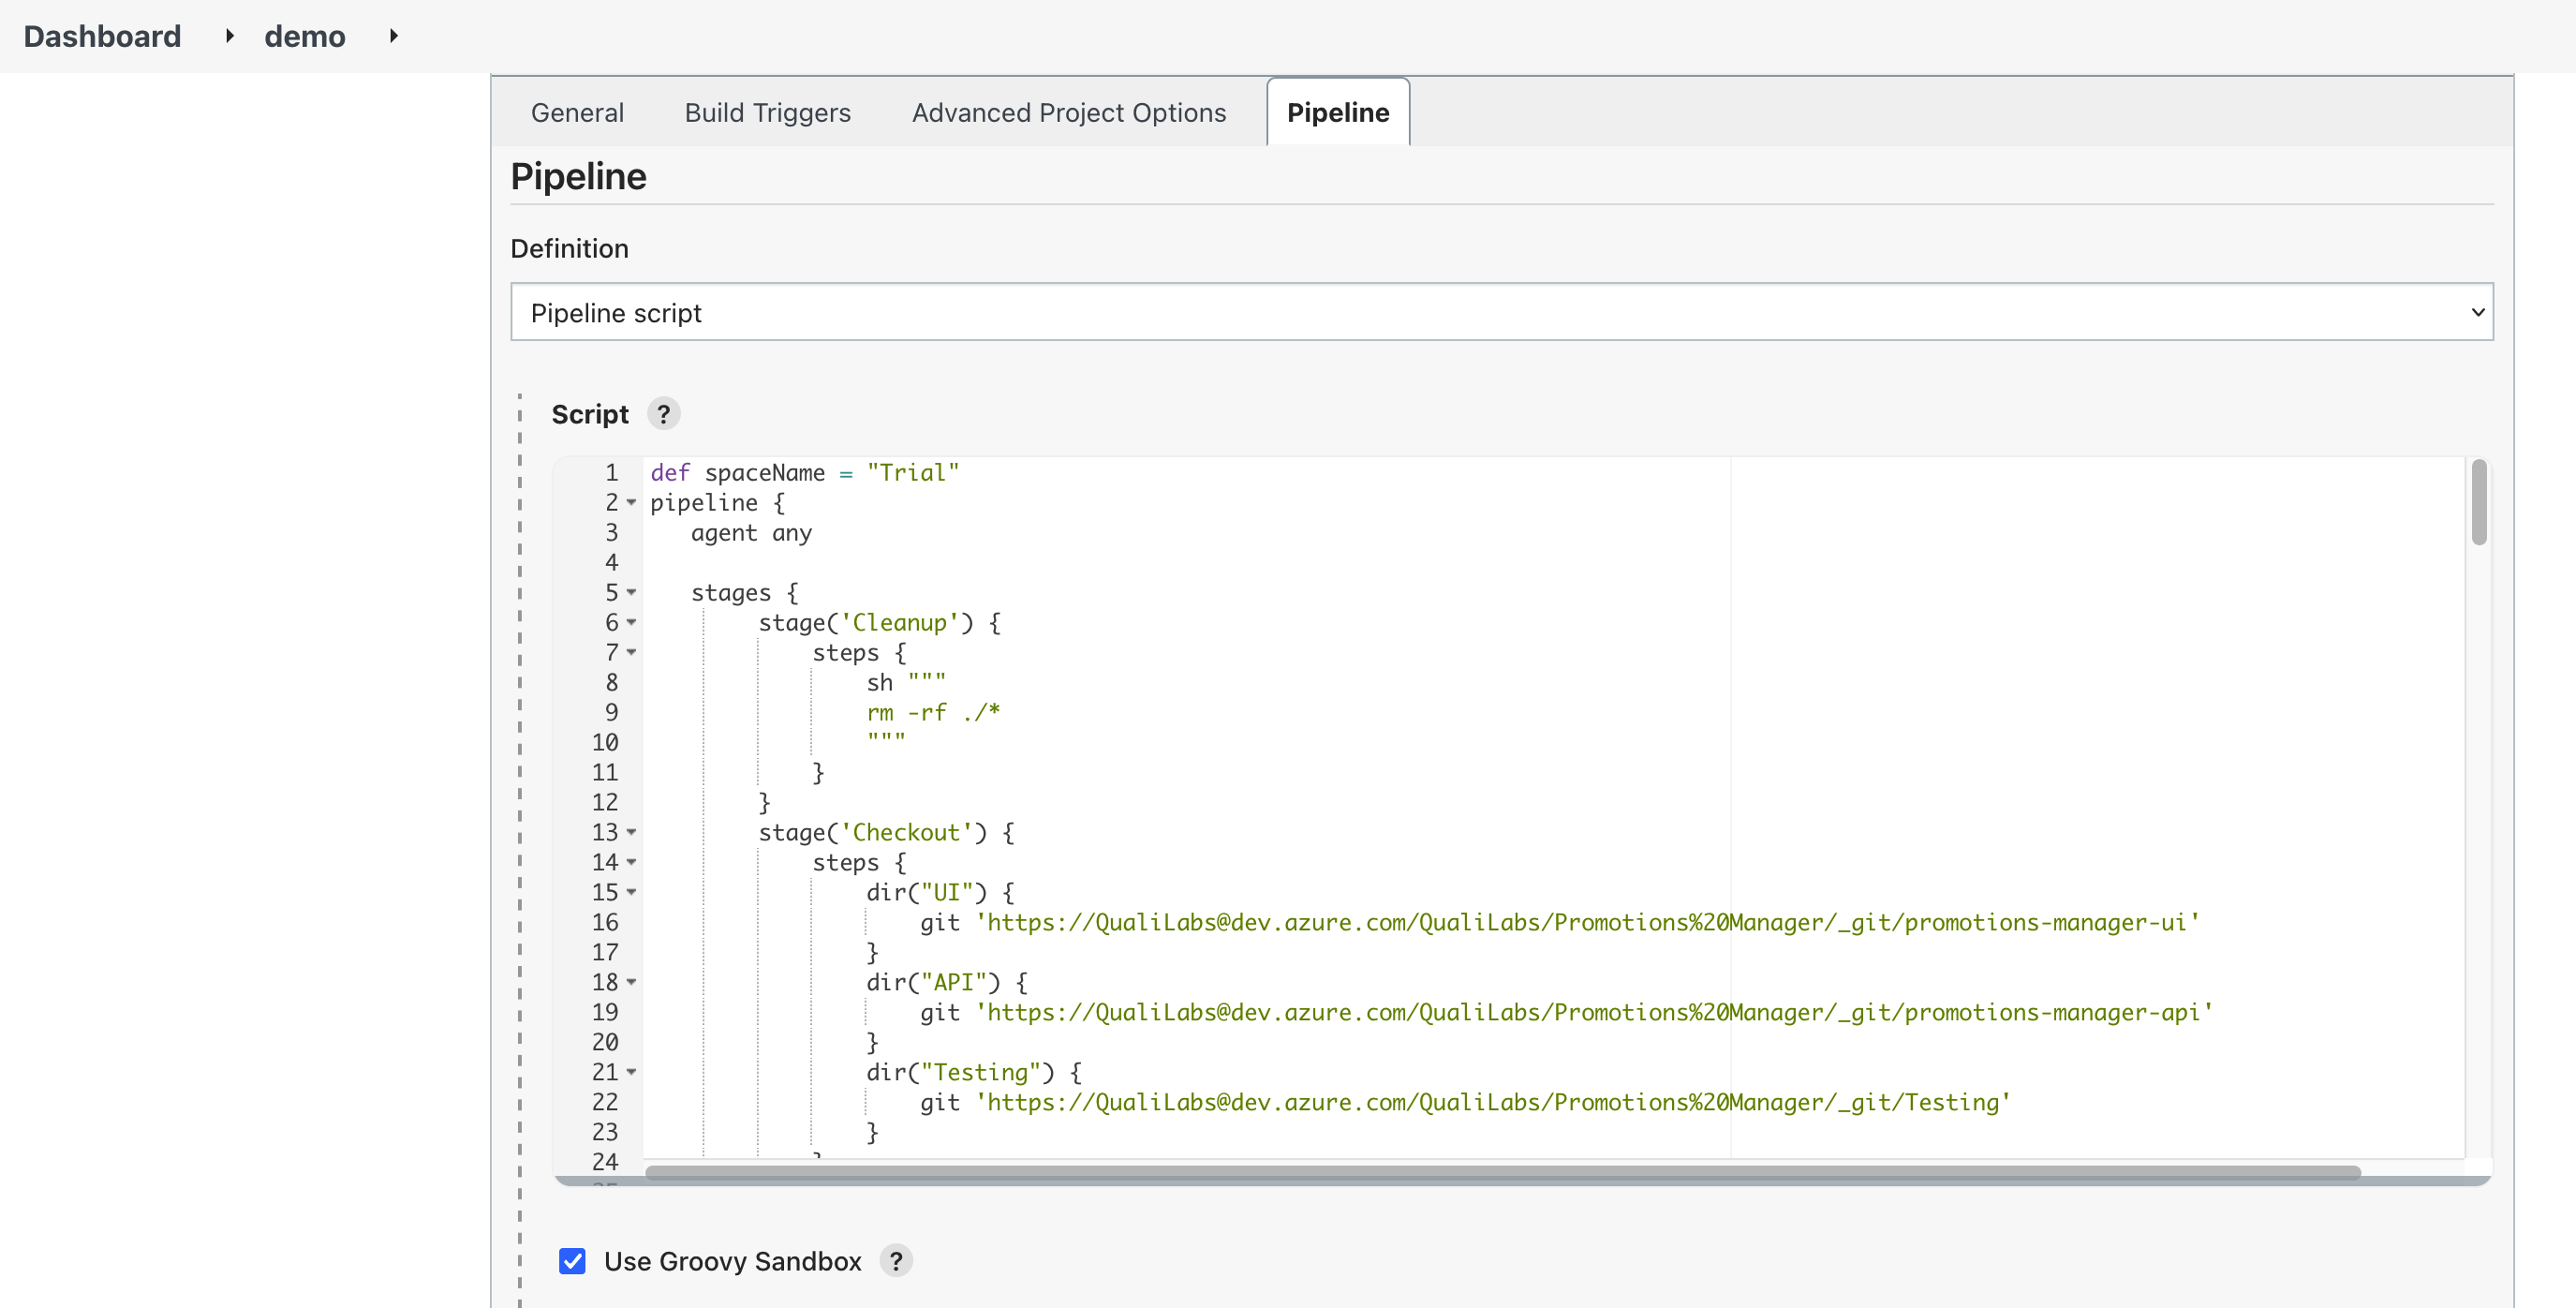Click the dir("API") code text
The height and width of the screenshot is (1308, 2576).
pyautogui.click(x=947, y=982)
